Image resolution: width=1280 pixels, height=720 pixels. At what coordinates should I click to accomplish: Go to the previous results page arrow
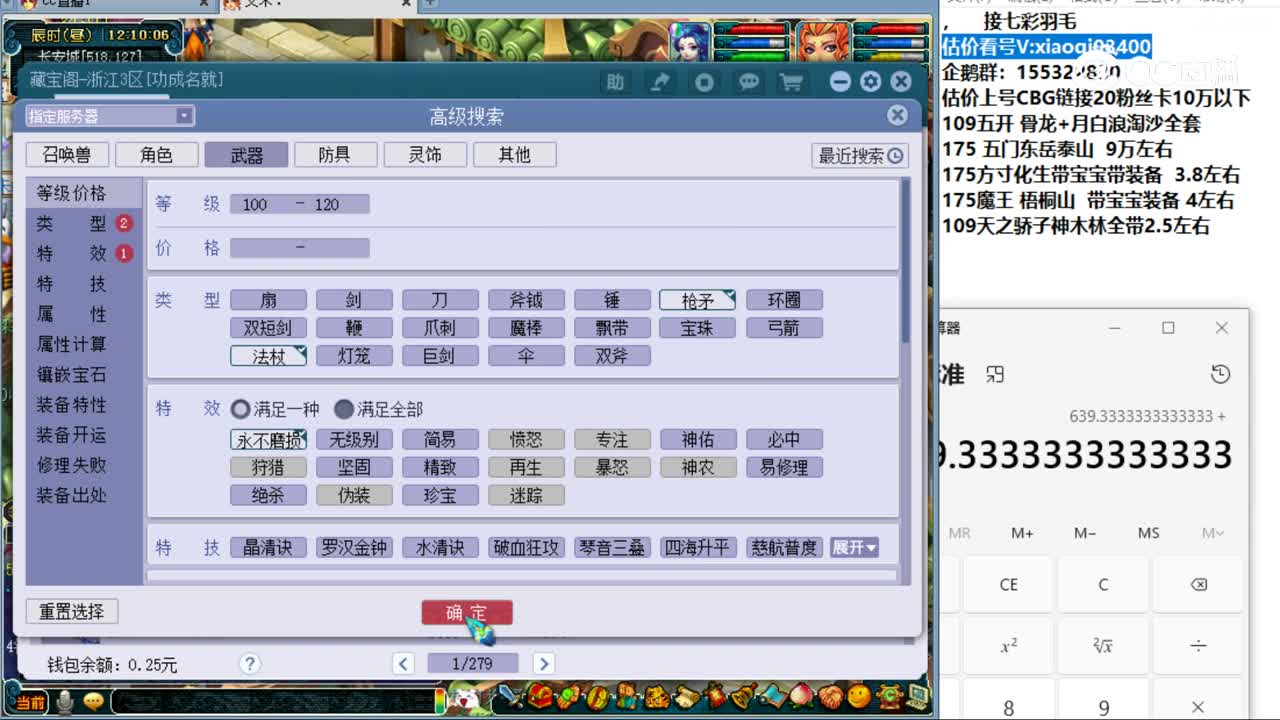(403, 663)
